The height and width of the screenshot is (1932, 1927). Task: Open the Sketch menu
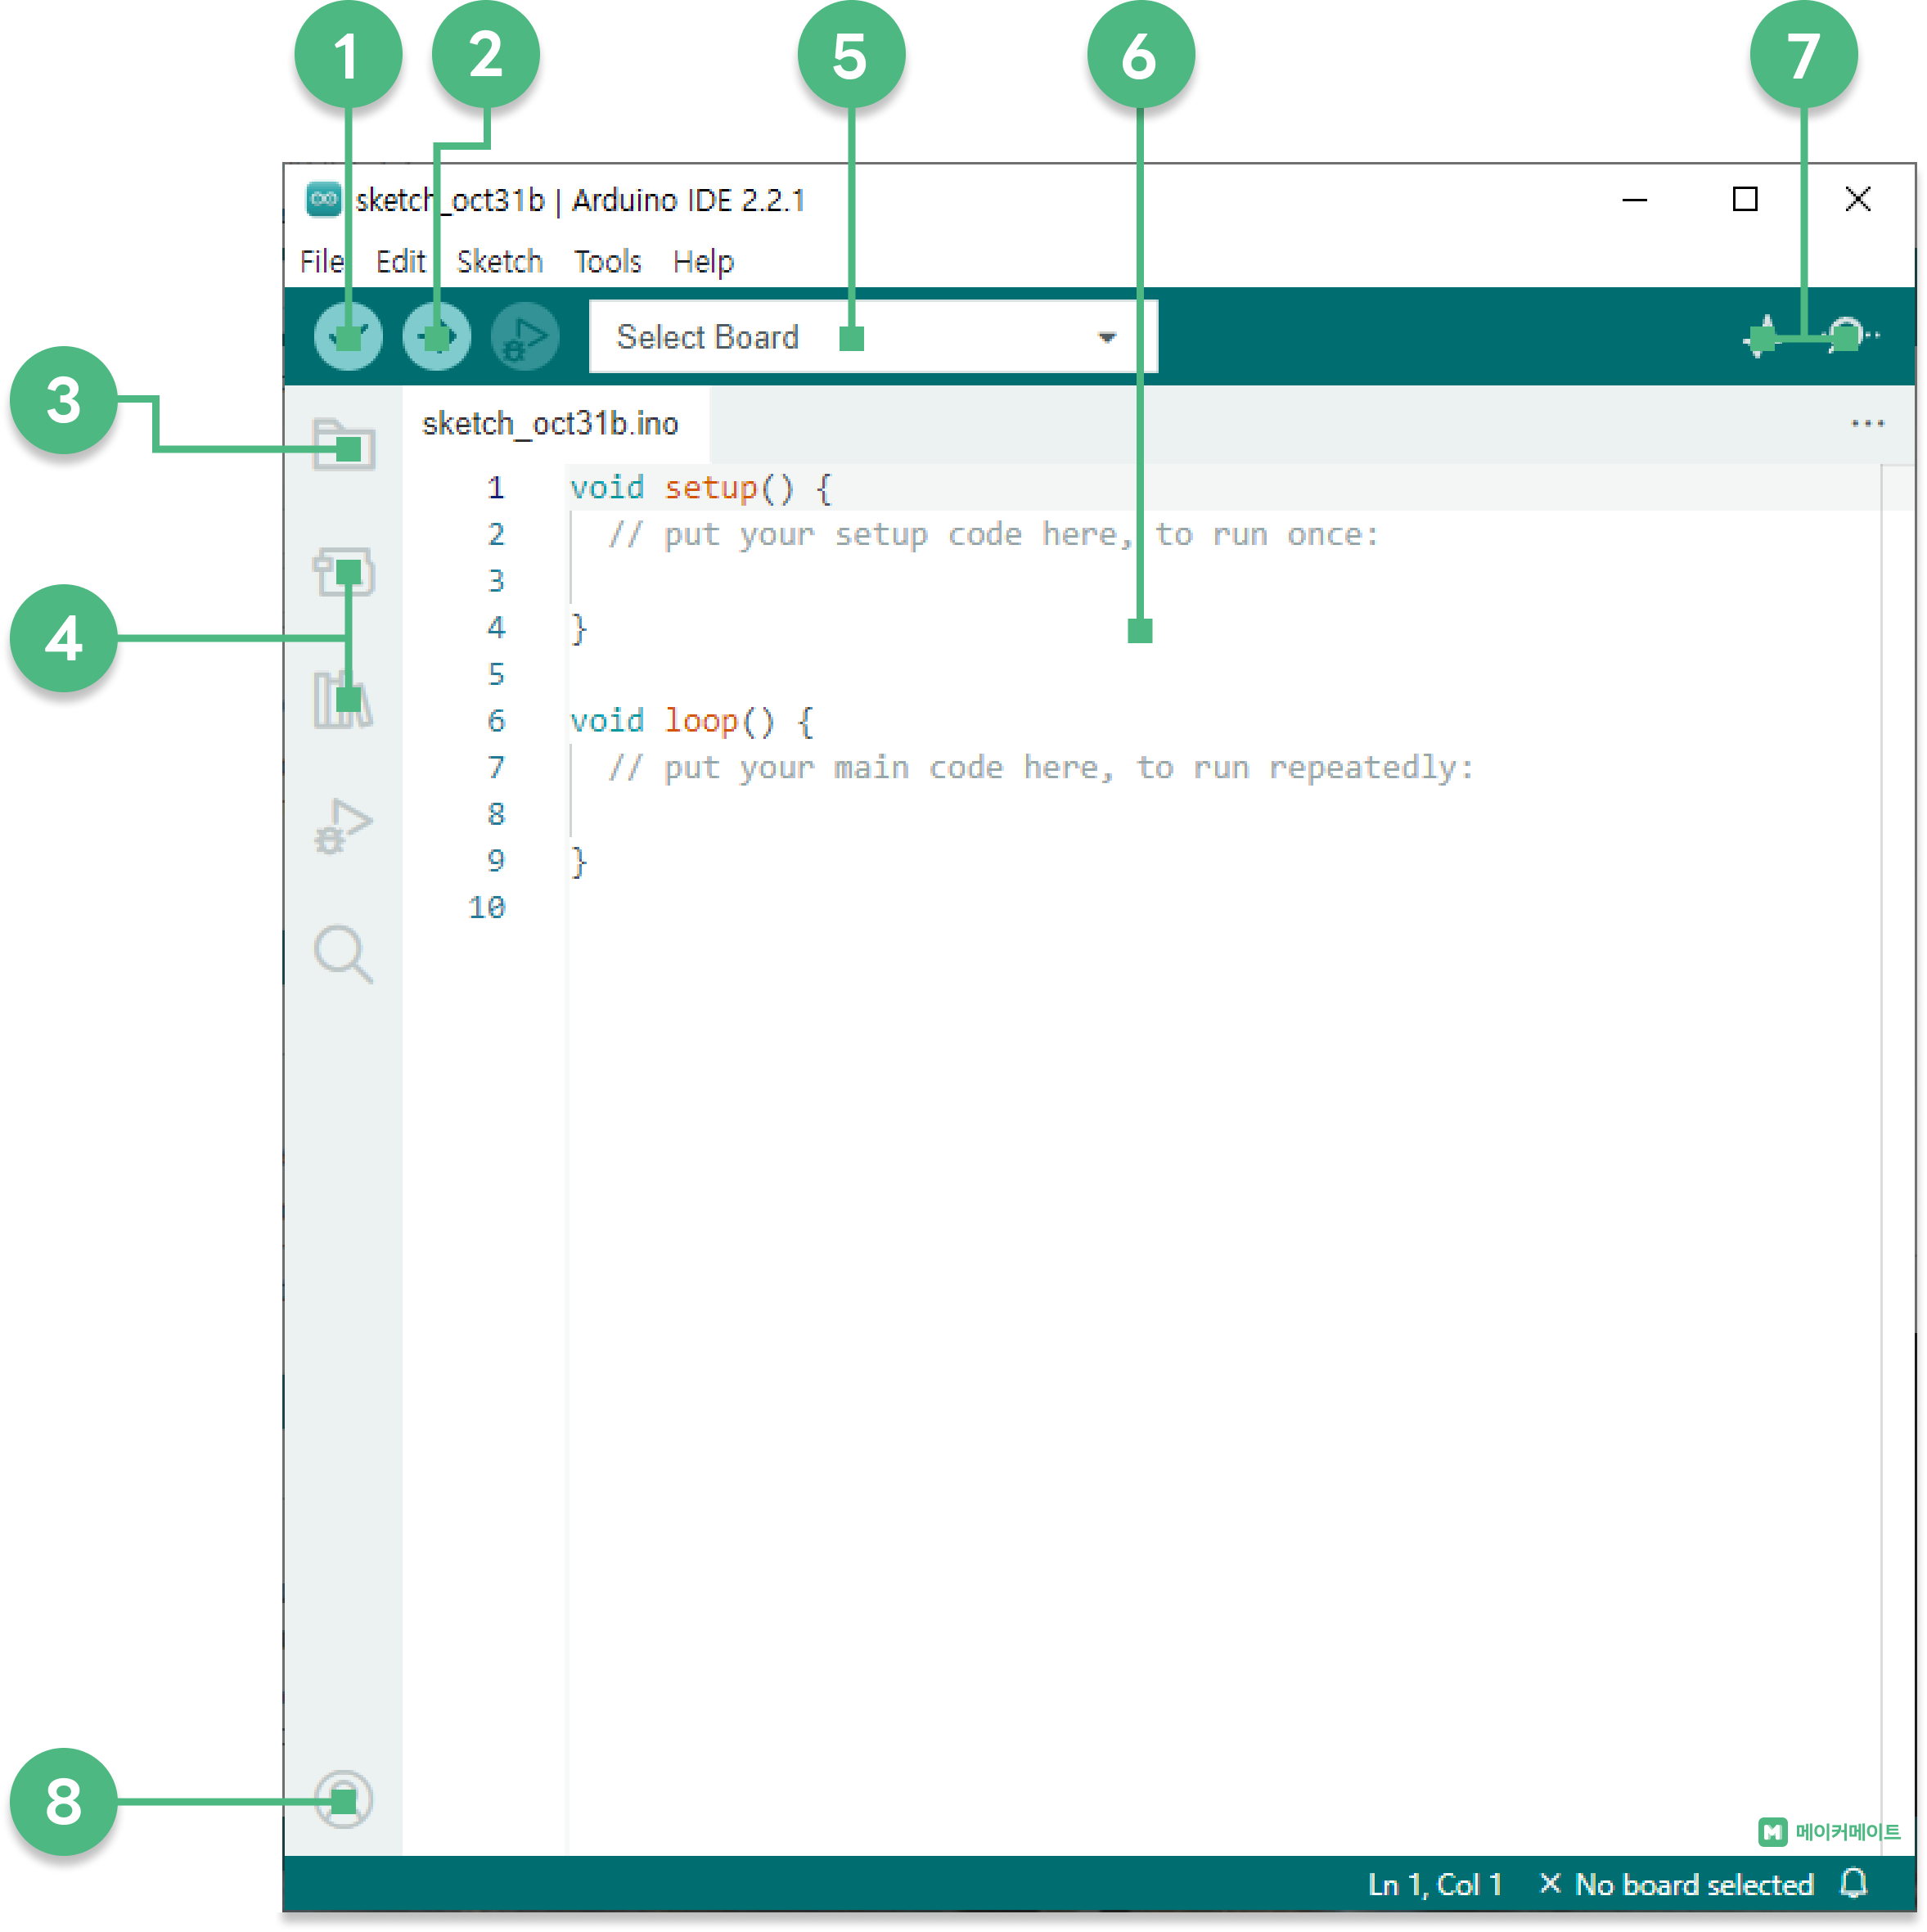tap(499, 262)
